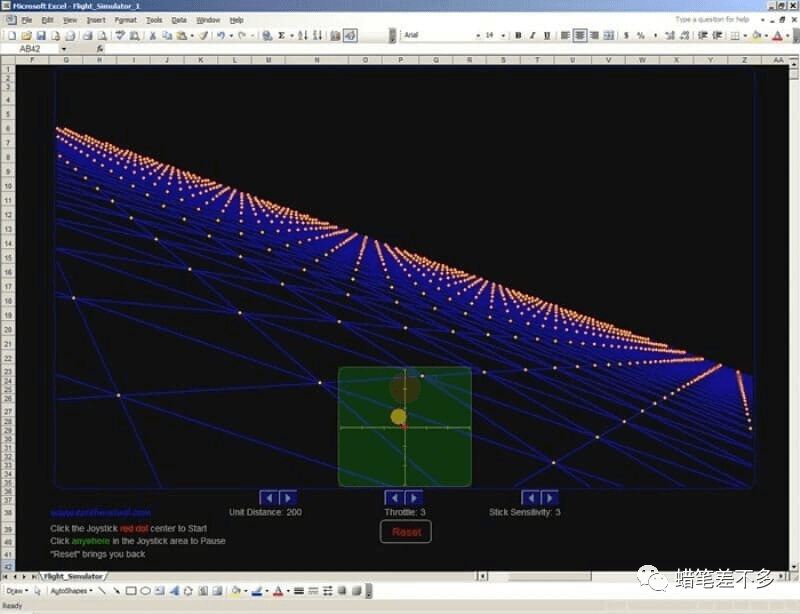
Task: Sort ascending with the A-Z icon
Action: pyautogui.click(x=303, y=35)
